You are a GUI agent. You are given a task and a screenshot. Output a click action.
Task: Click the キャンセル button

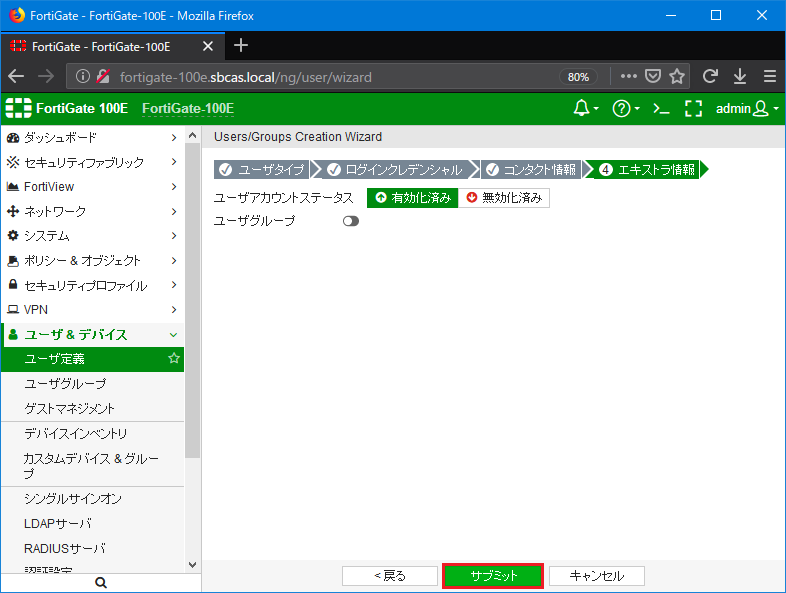pos(597,575)
